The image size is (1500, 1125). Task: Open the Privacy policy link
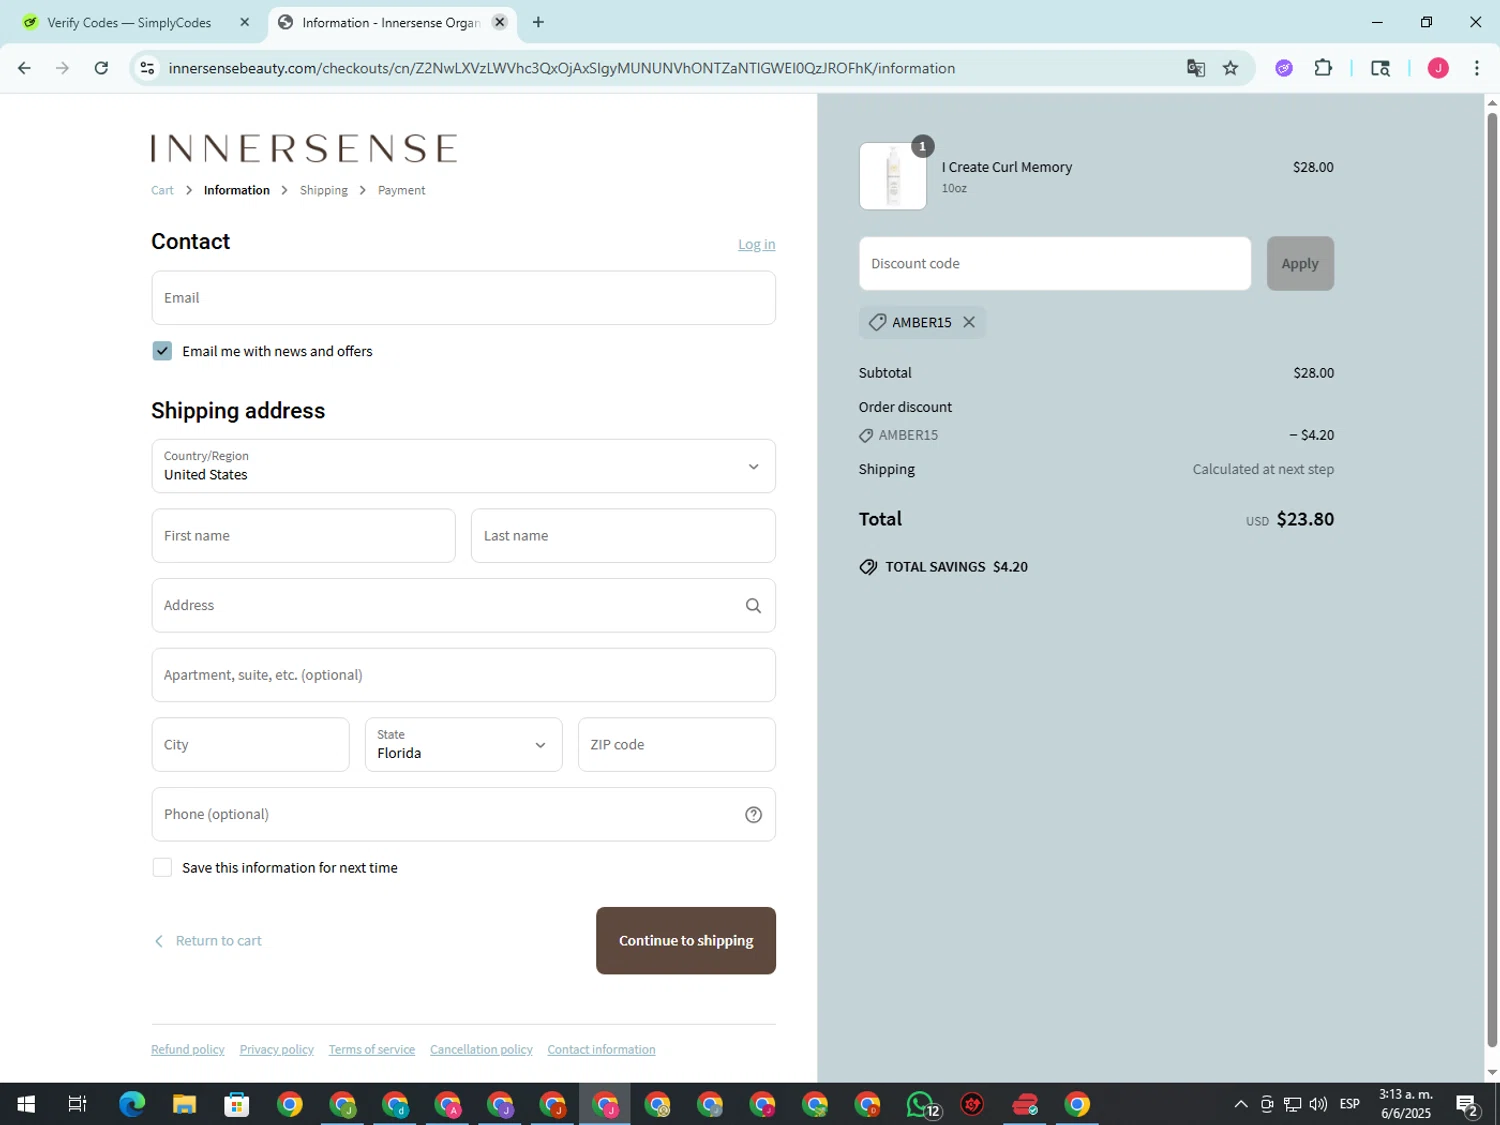(276, 1049)
